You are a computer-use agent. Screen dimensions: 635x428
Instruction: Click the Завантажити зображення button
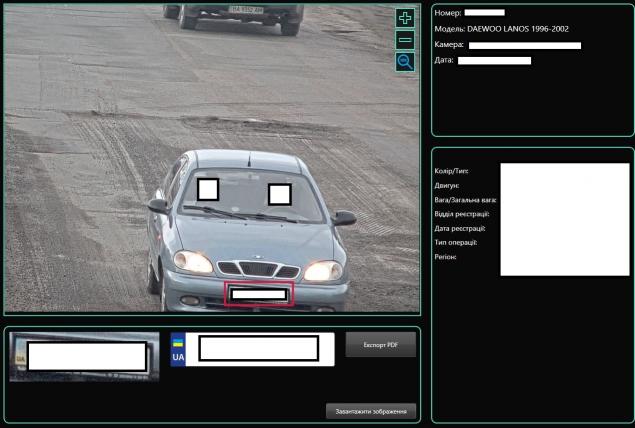tap(370, 411)
